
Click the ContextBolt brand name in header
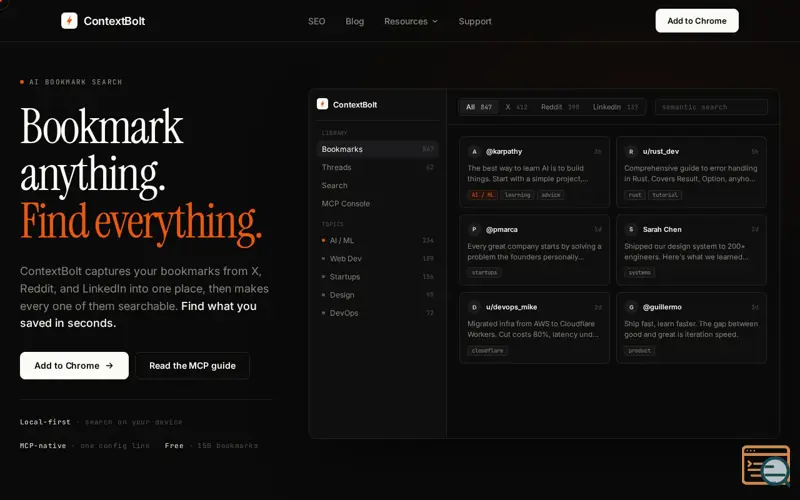click(114, 21)
